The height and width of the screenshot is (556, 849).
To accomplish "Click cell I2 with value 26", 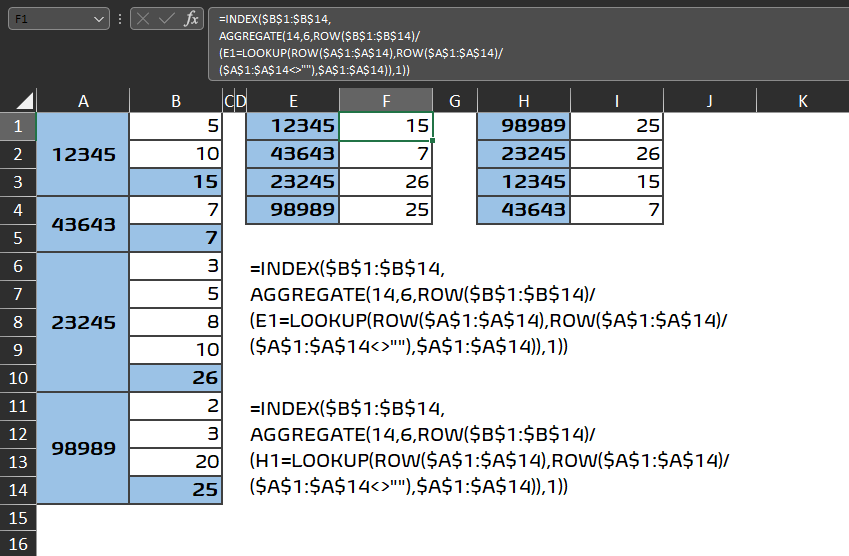I will click(x=617, y=154).
